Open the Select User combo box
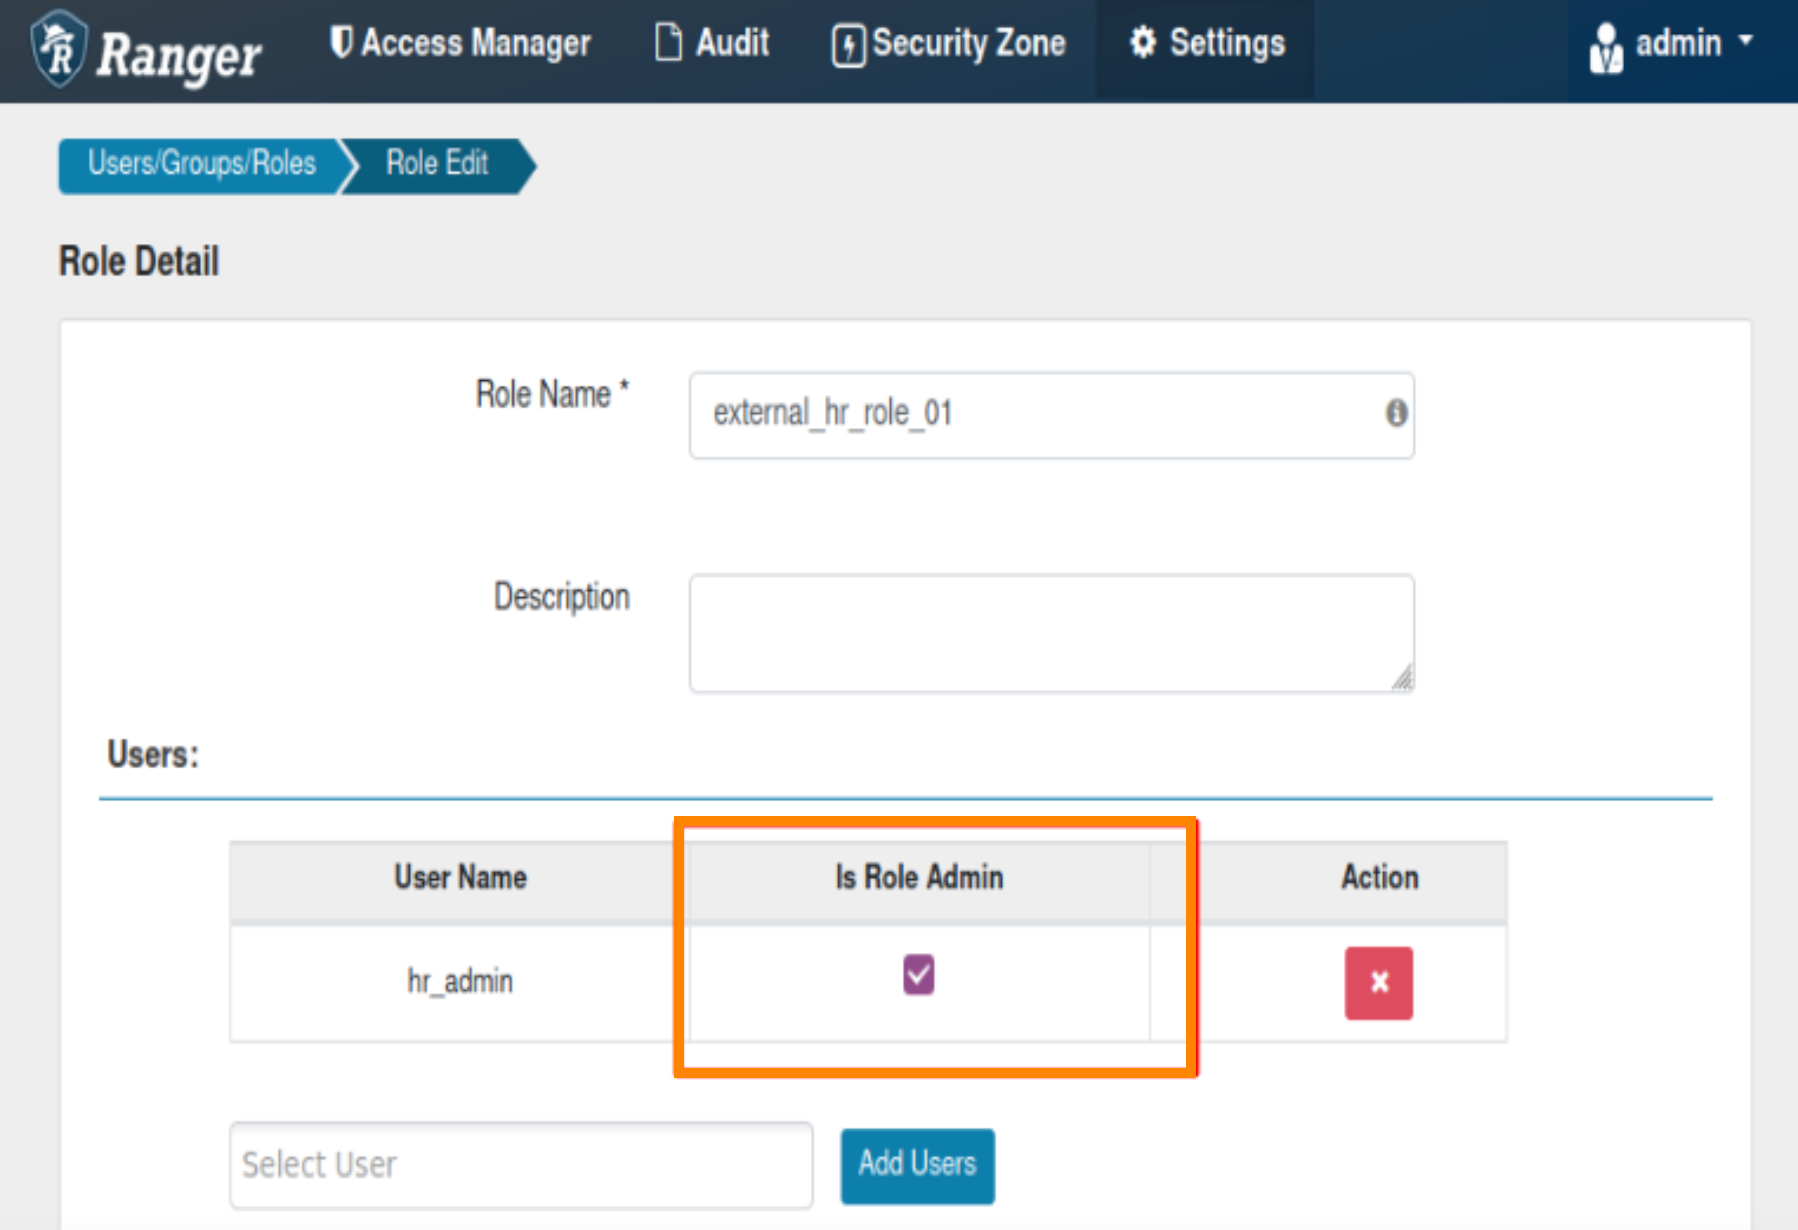This screenshot has height=1230, width=1798. pyautogui.click(x=520, y=1165)
